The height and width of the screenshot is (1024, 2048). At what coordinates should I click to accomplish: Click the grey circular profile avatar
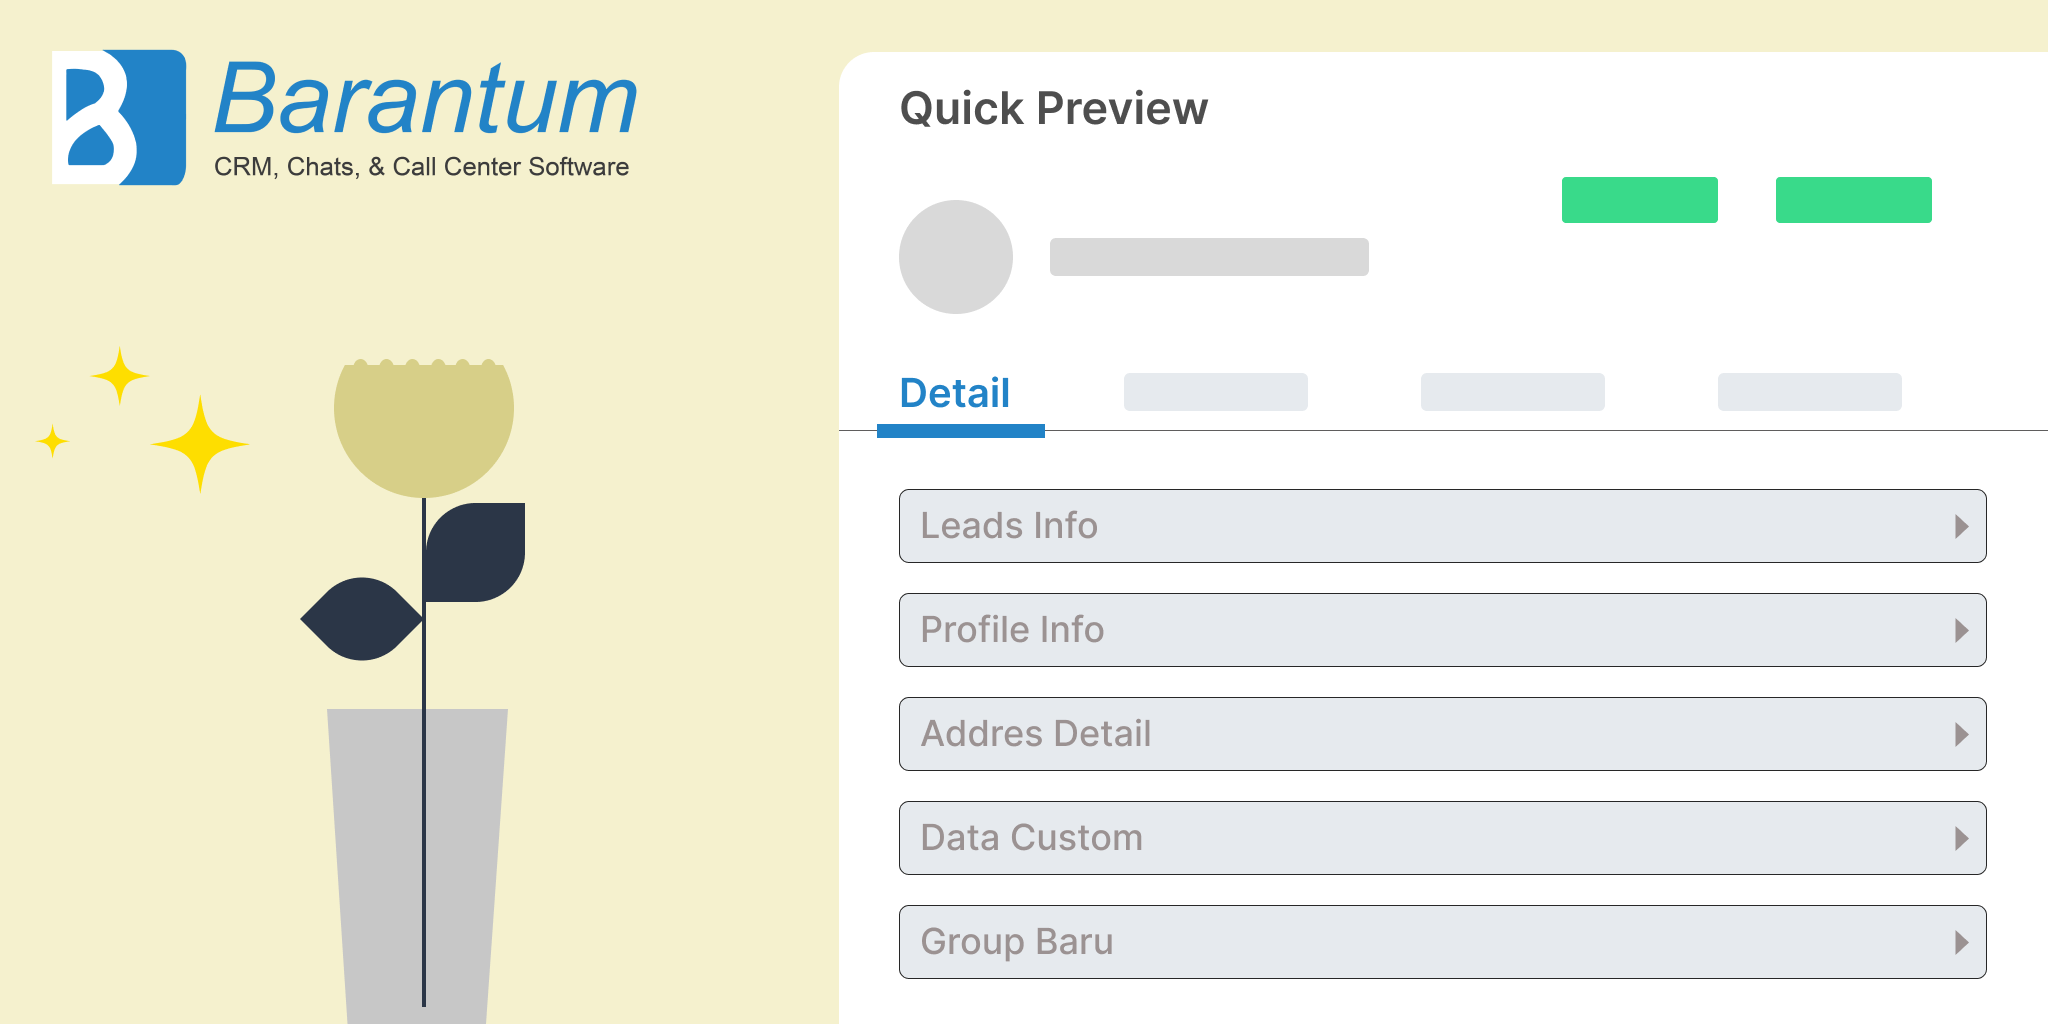(x=956, y=257)
